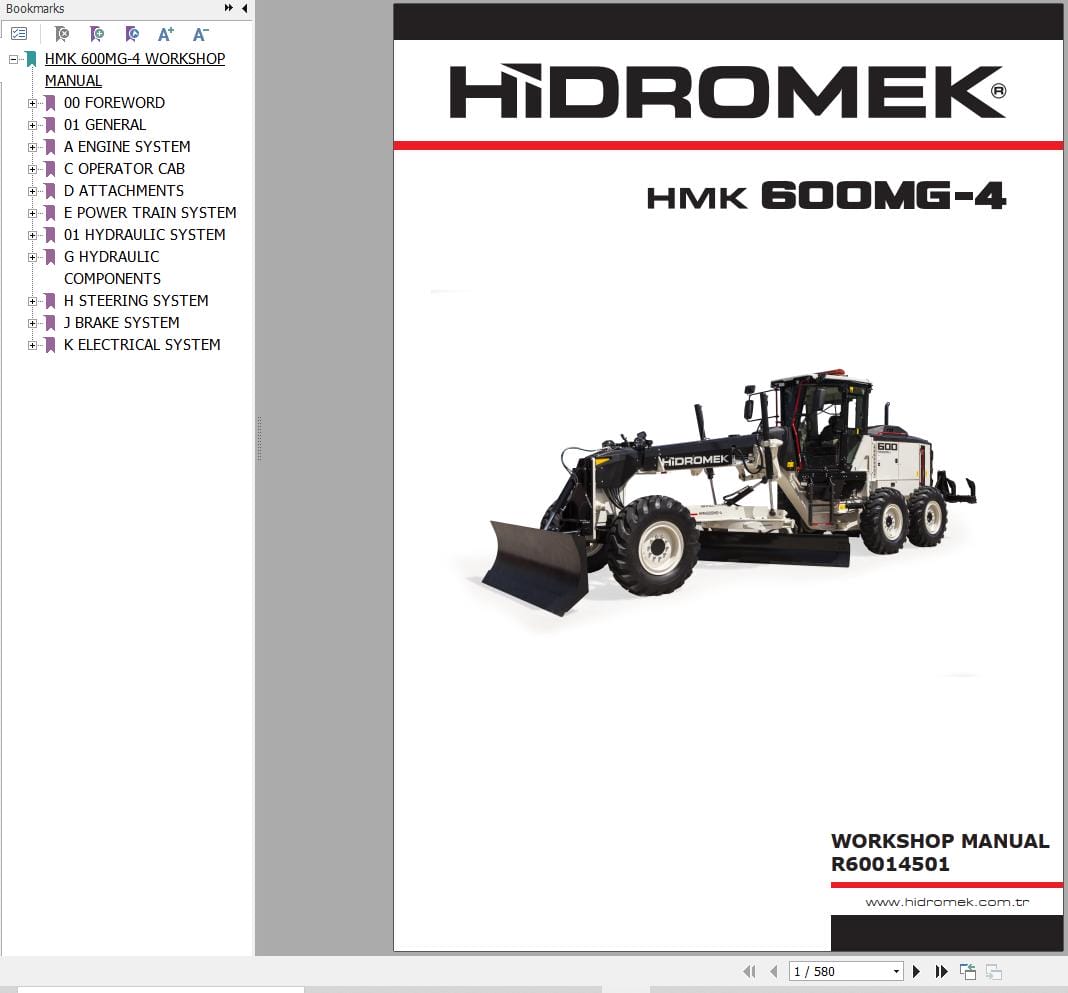Viewport: 1068px width, 993px height.
Task: Click the purple bookmark icon beside K ELECTRICAL SYSTEM
Action: [x=50, y=345]
